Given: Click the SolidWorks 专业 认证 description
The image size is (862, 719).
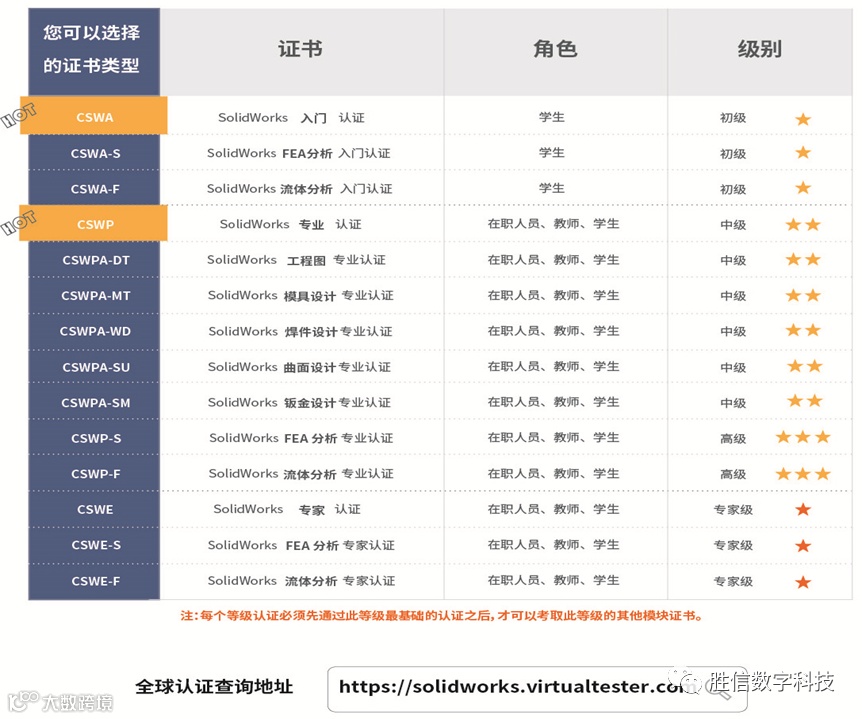Looking at the screenshot, I should 291,224.
